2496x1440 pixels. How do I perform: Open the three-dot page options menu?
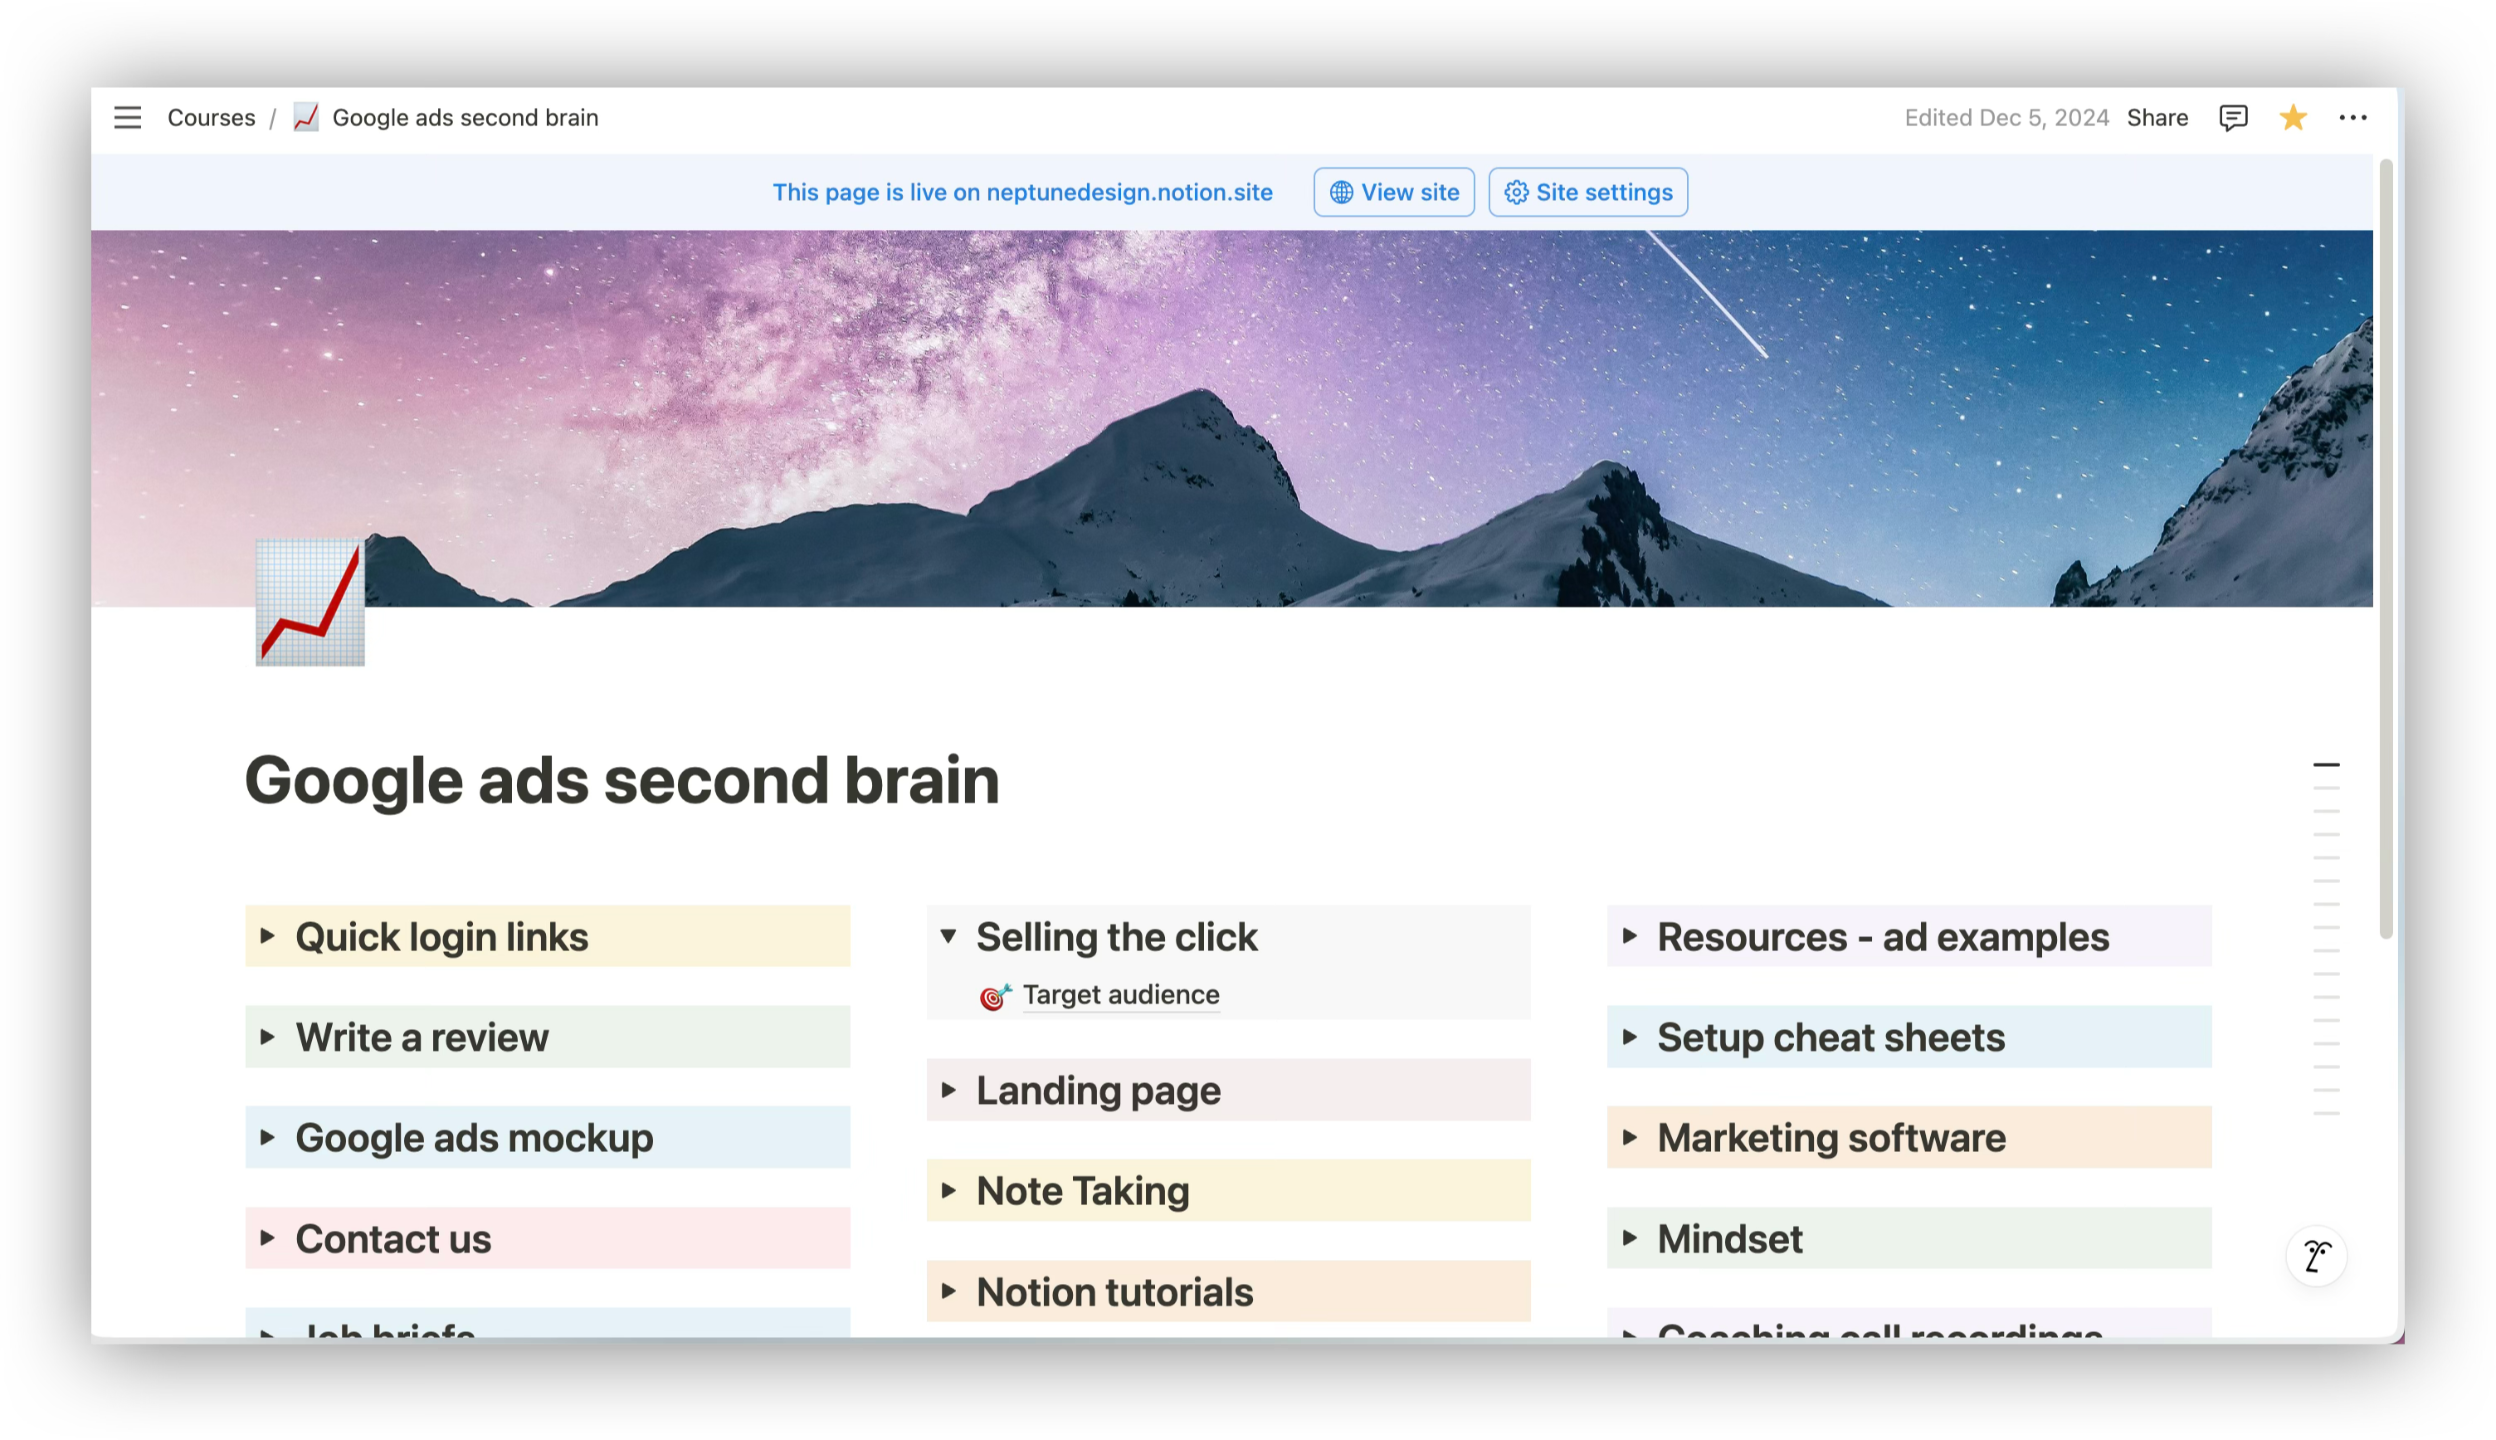coord(2352,118)
